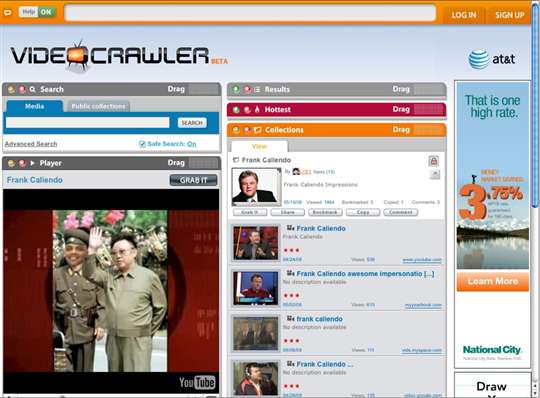Viewport: 540px width, 398px height.
Task: Open the Advanced Search link
Action: 31,144
